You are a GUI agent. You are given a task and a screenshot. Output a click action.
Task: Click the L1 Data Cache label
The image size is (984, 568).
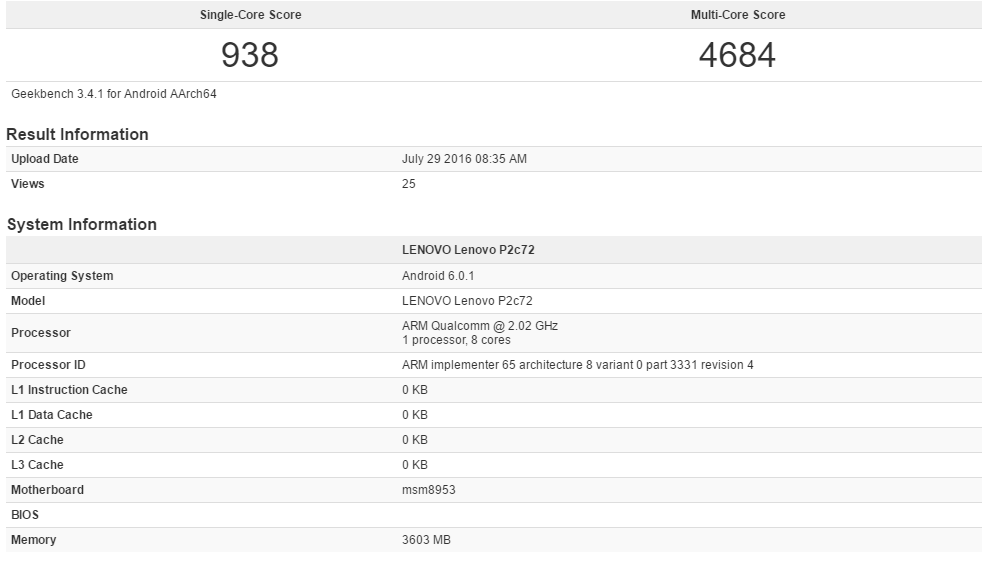pyautogui.click(x=51, y=415)
